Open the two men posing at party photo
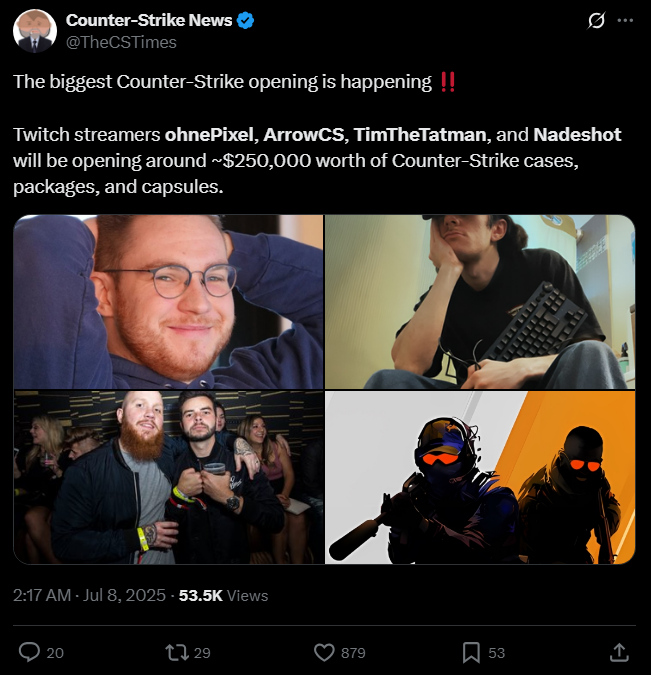This screenshot has height=675, width=651. 168,477
